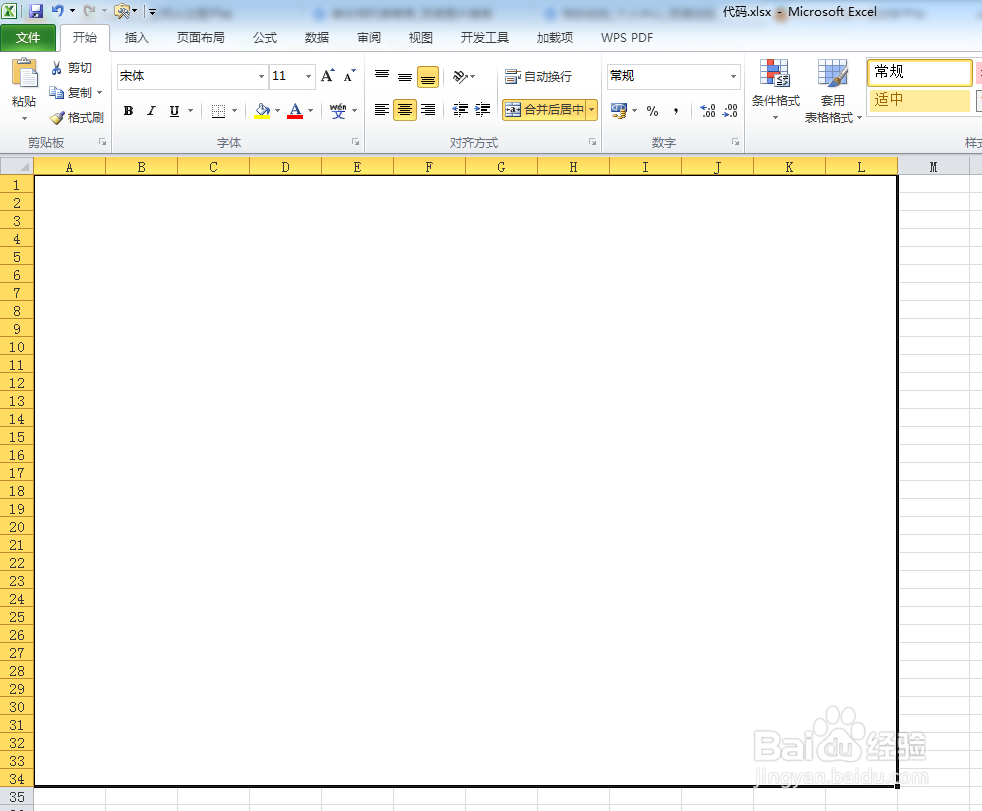982x811 pixels.
Task: Click the Paste clipboard icon
Action: click(x=24, y=74)
